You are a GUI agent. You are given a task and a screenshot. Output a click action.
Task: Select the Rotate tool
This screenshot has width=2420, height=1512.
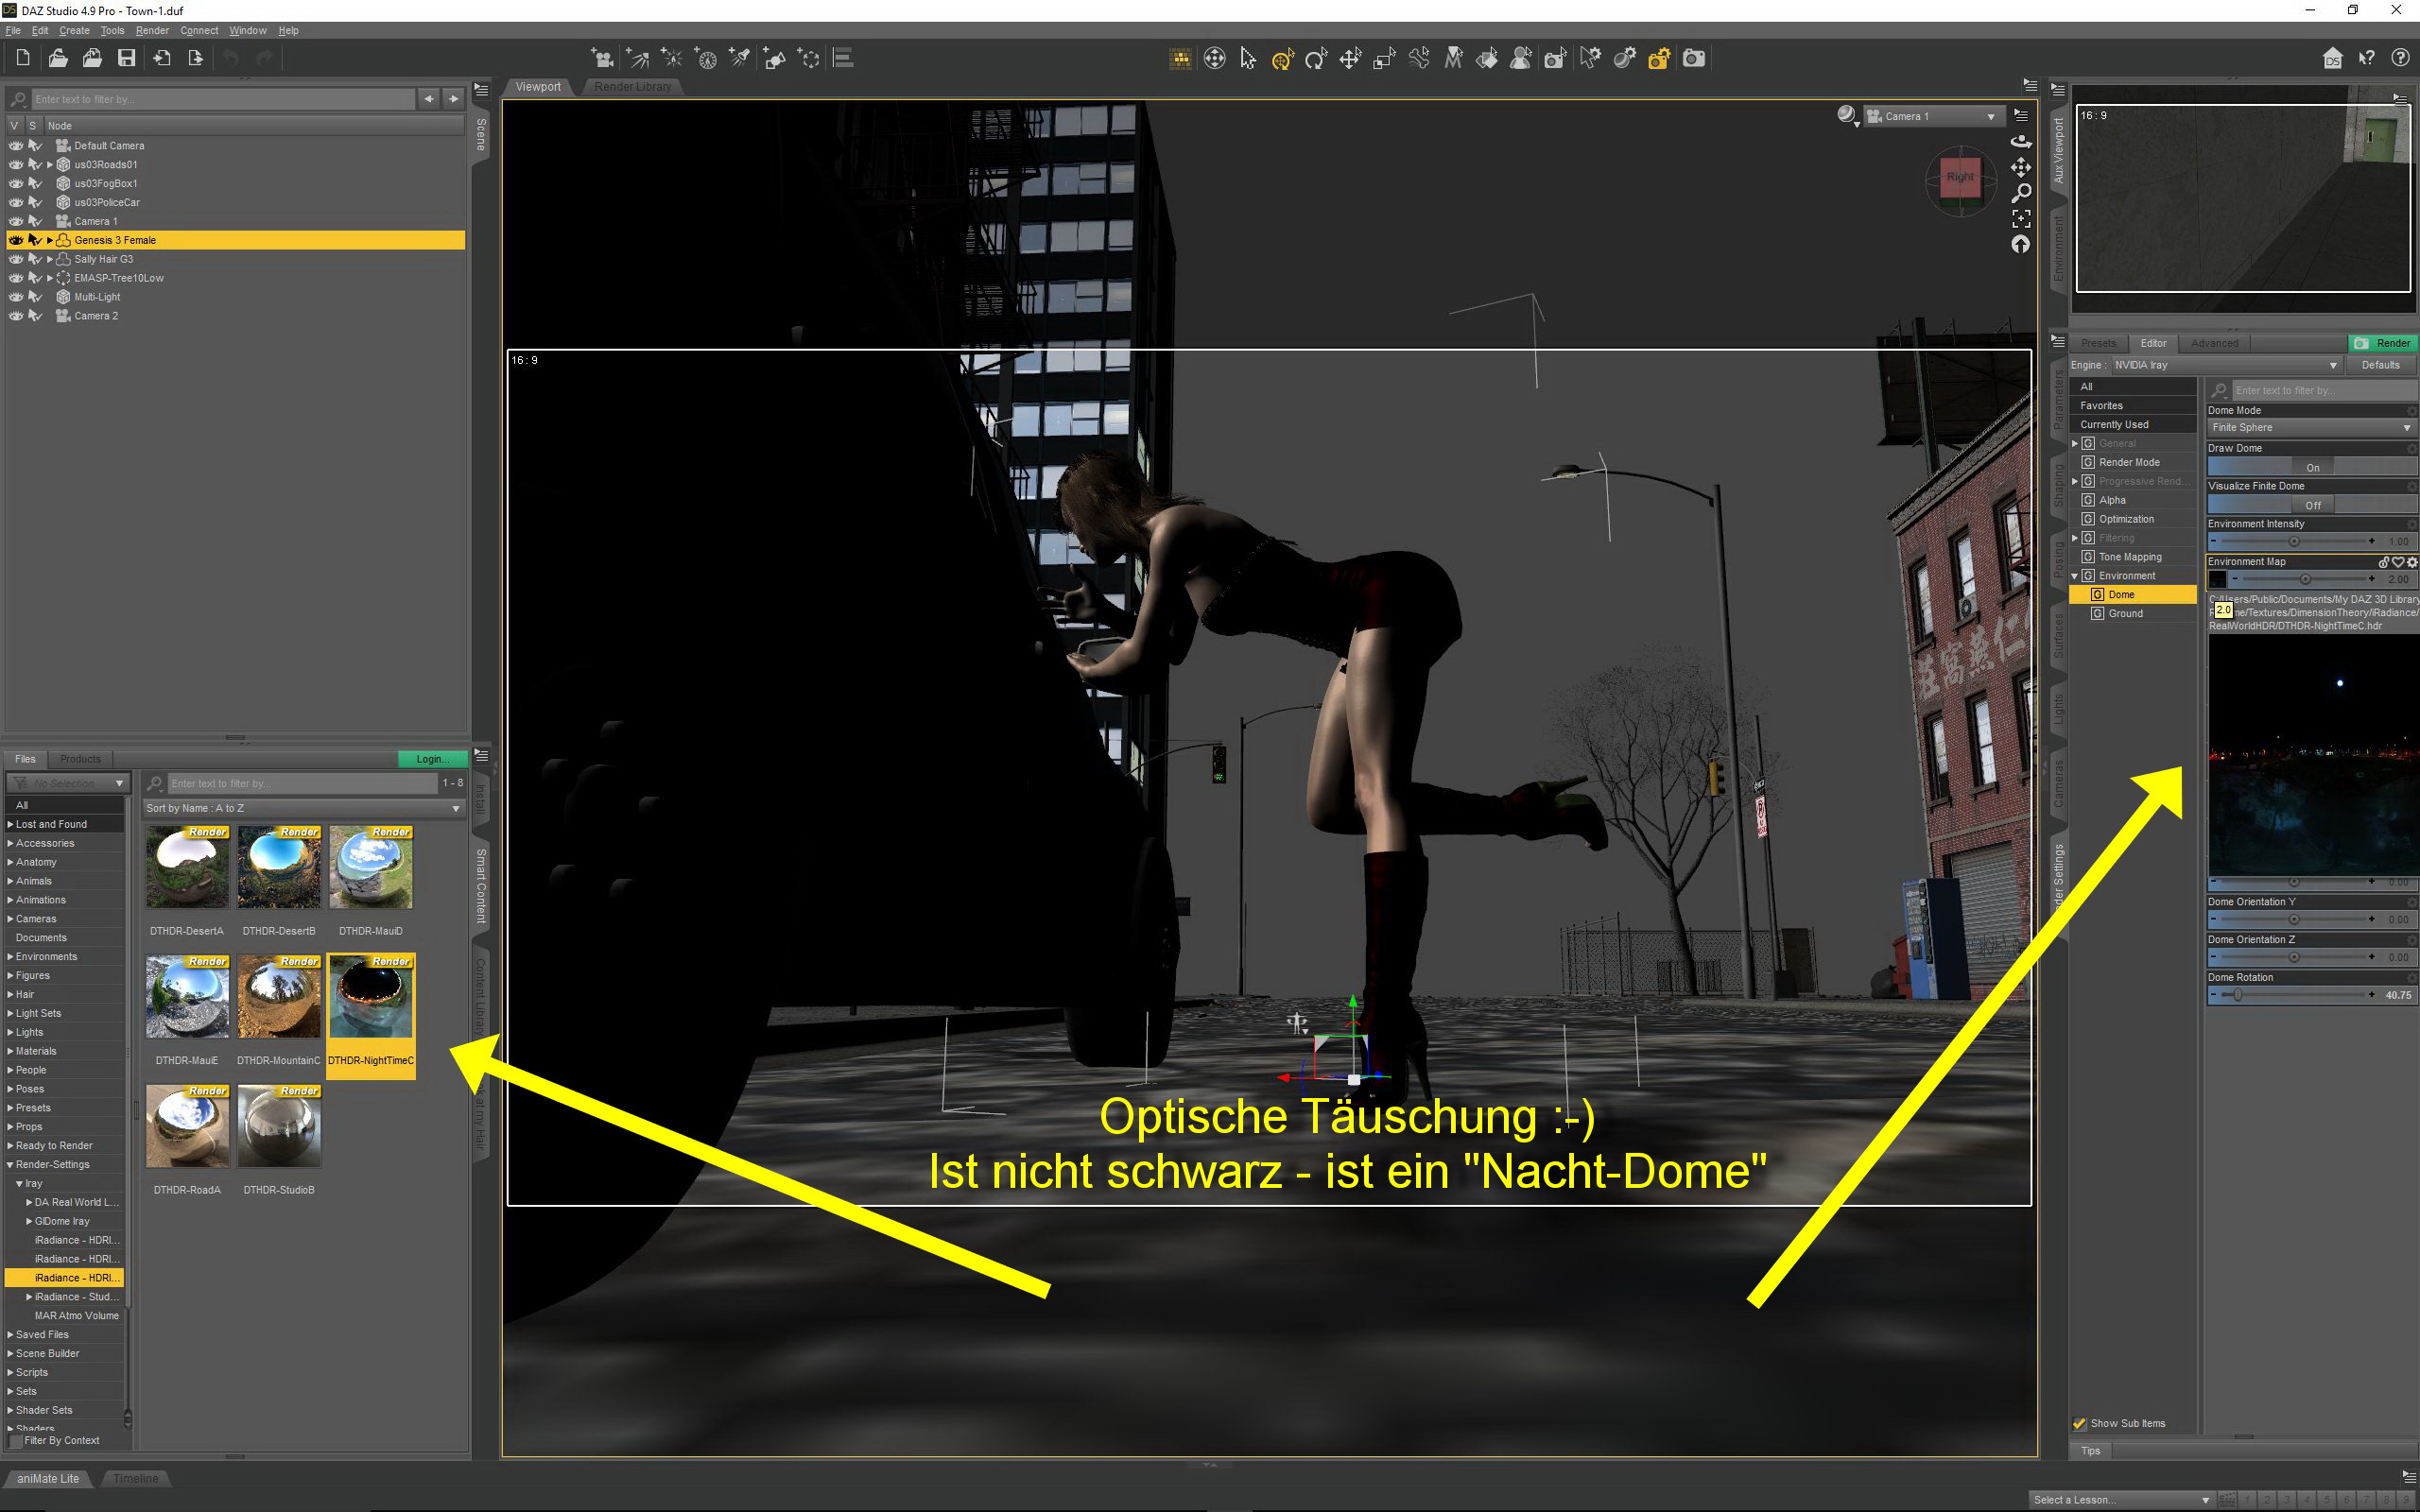(x=1316, y=59)
